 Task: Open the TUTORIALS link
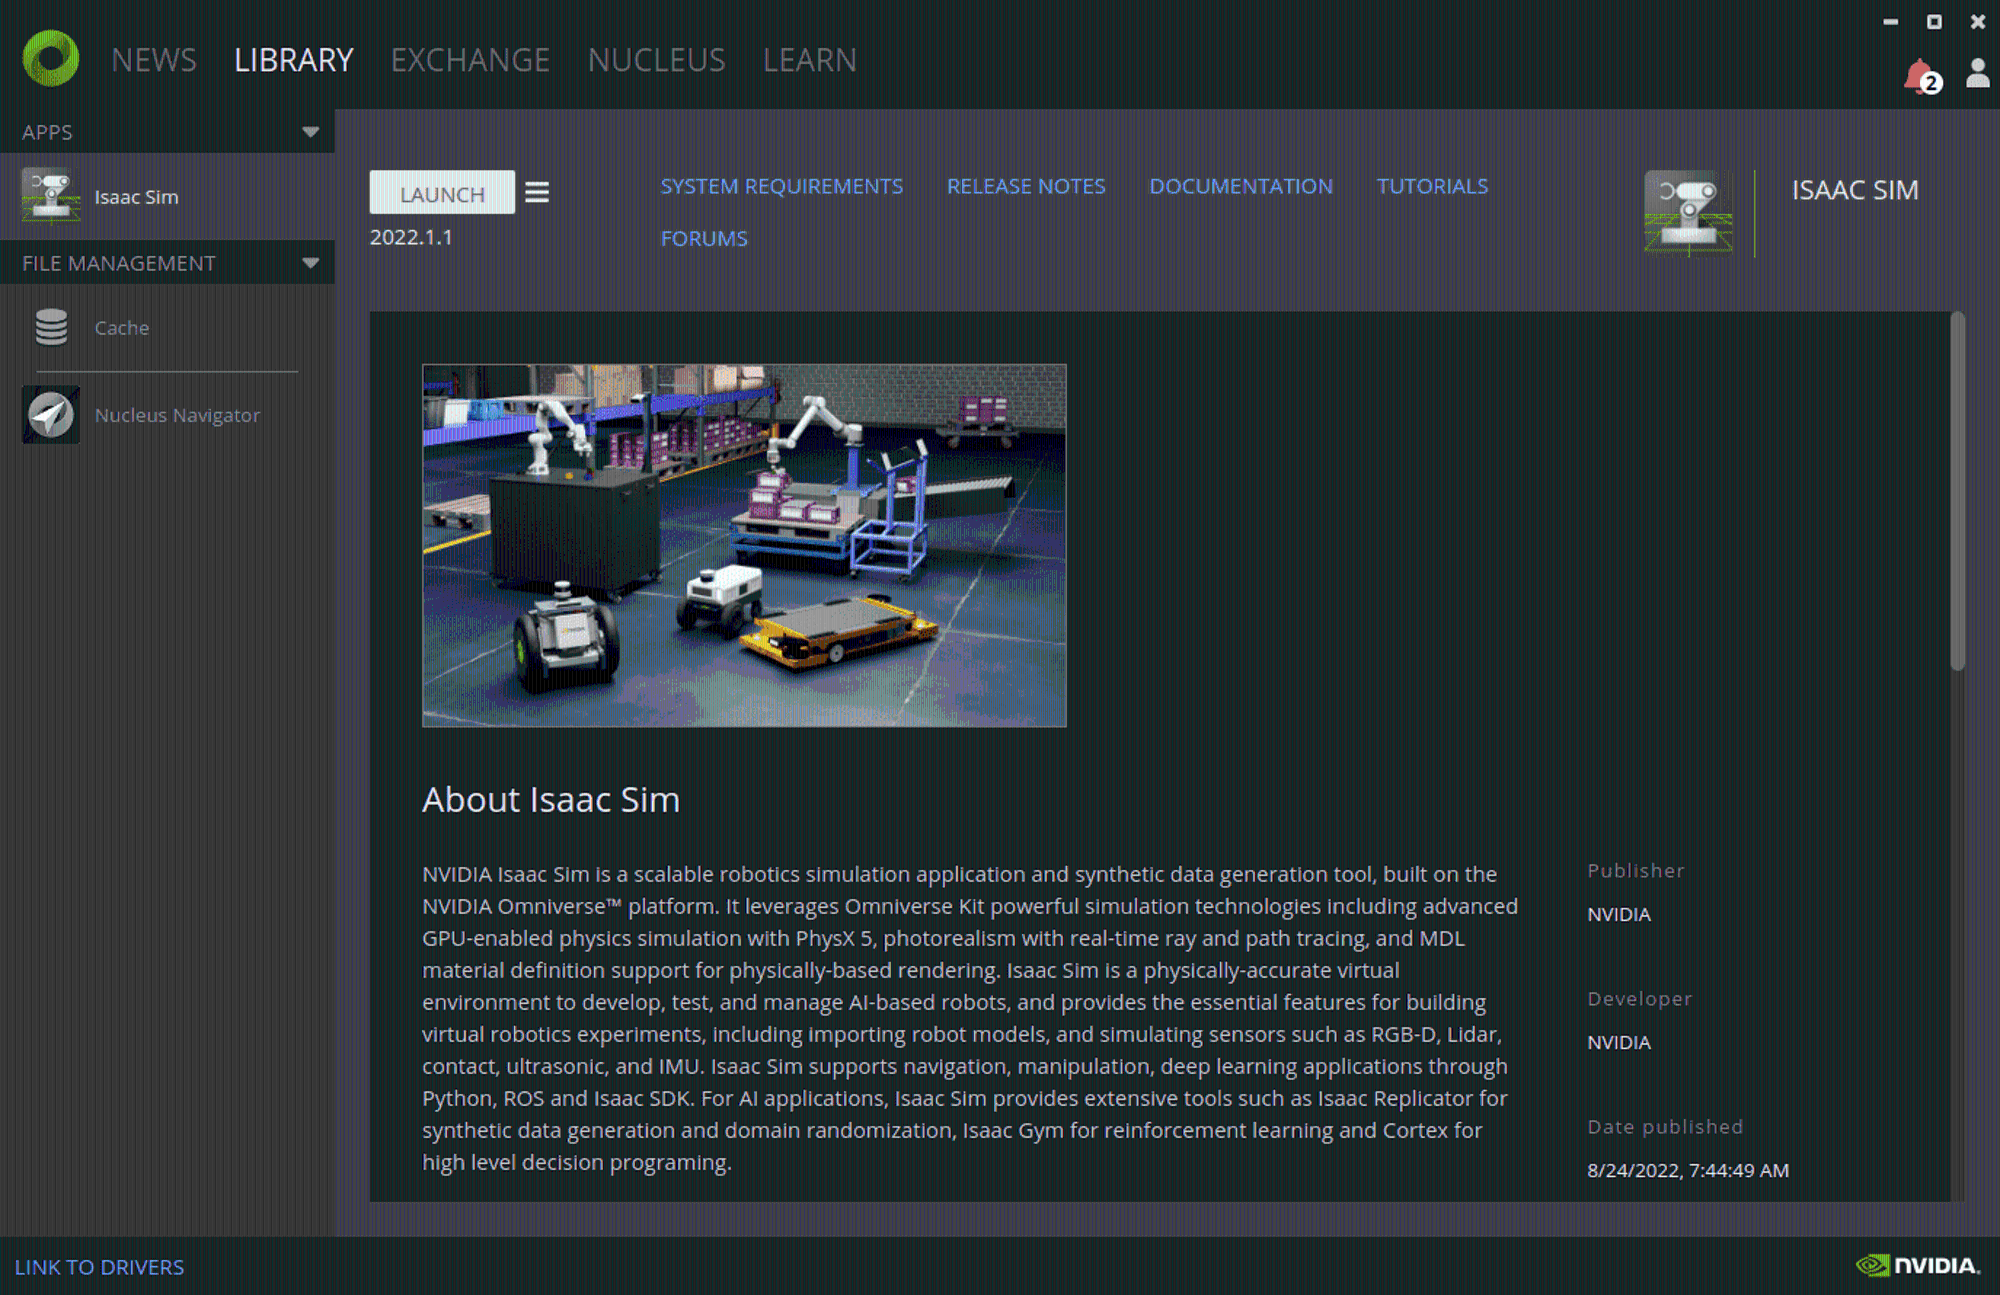coord(1432,186)
